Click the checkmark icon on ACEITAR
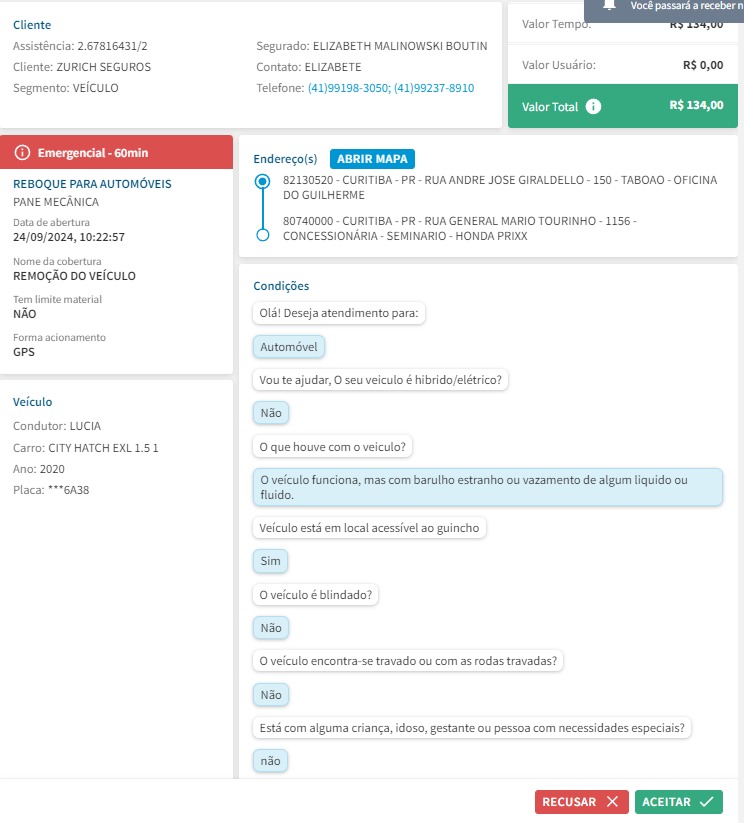 pyautogui.click(x=706, y=802)
